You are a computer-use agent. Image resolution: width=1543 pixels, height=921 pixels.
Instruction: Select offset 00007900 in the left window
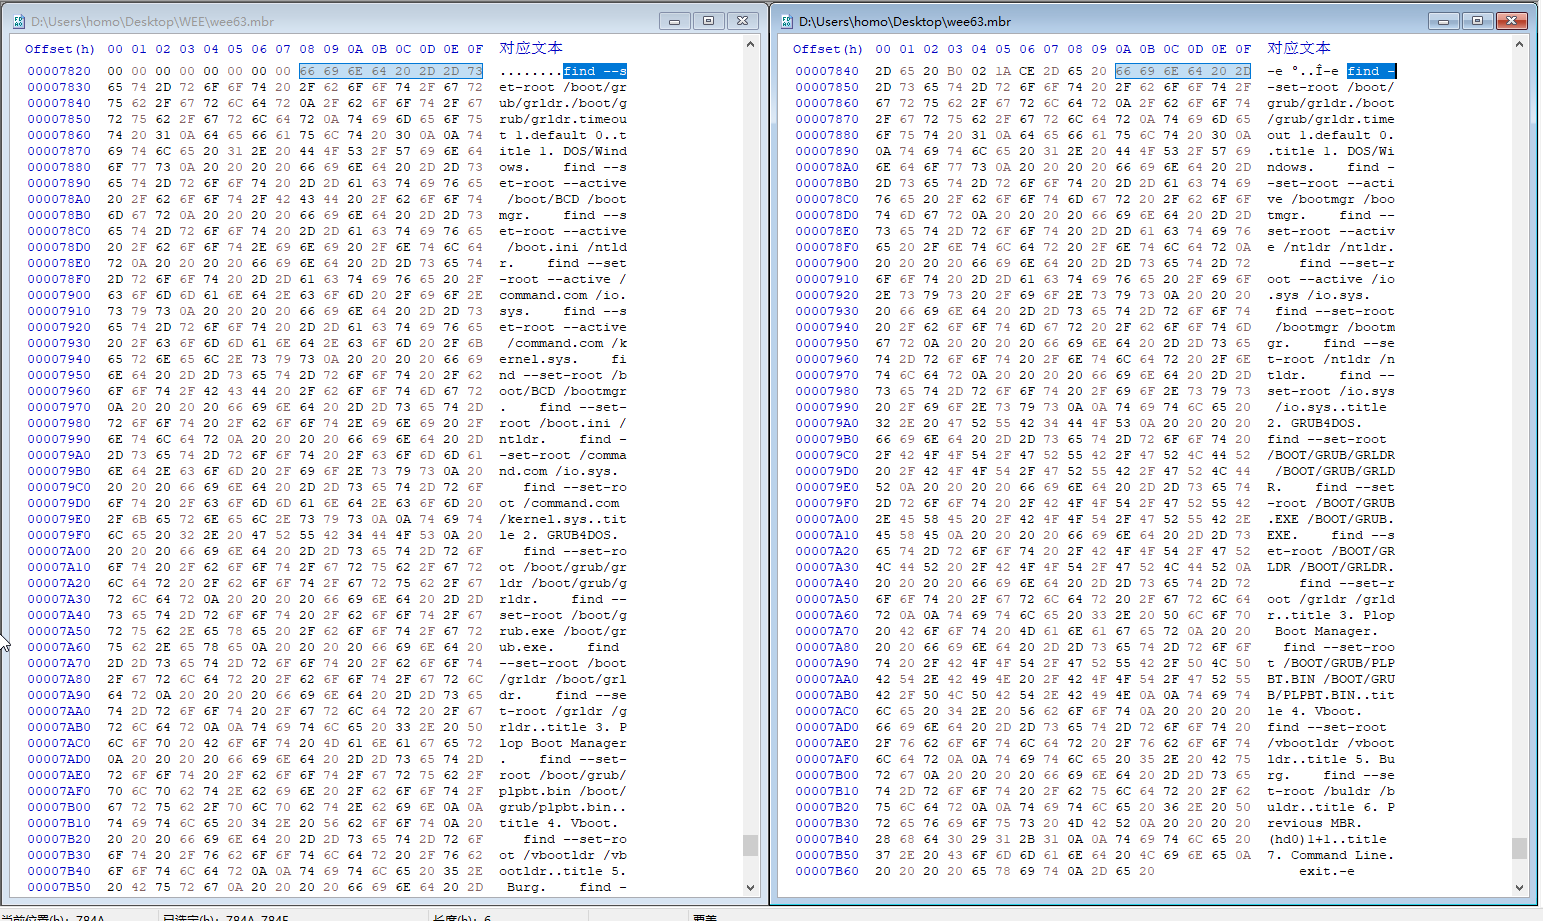[x=59, y=295]
